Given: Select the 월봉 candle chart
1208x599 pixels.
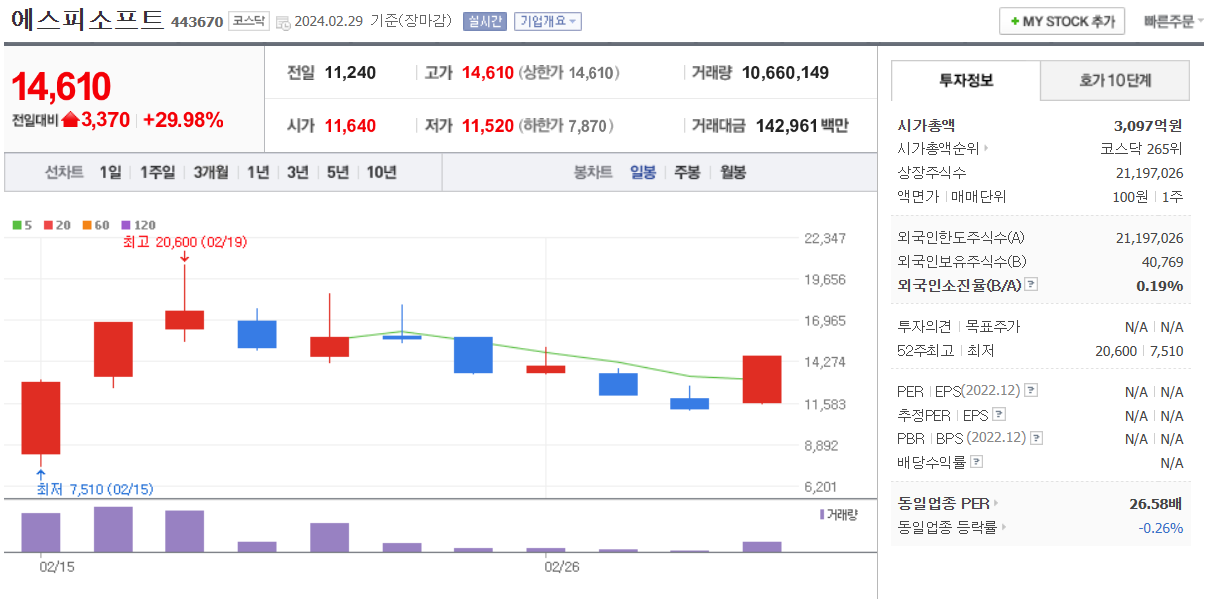Looking at the screenshot, I should click(732, 172).
